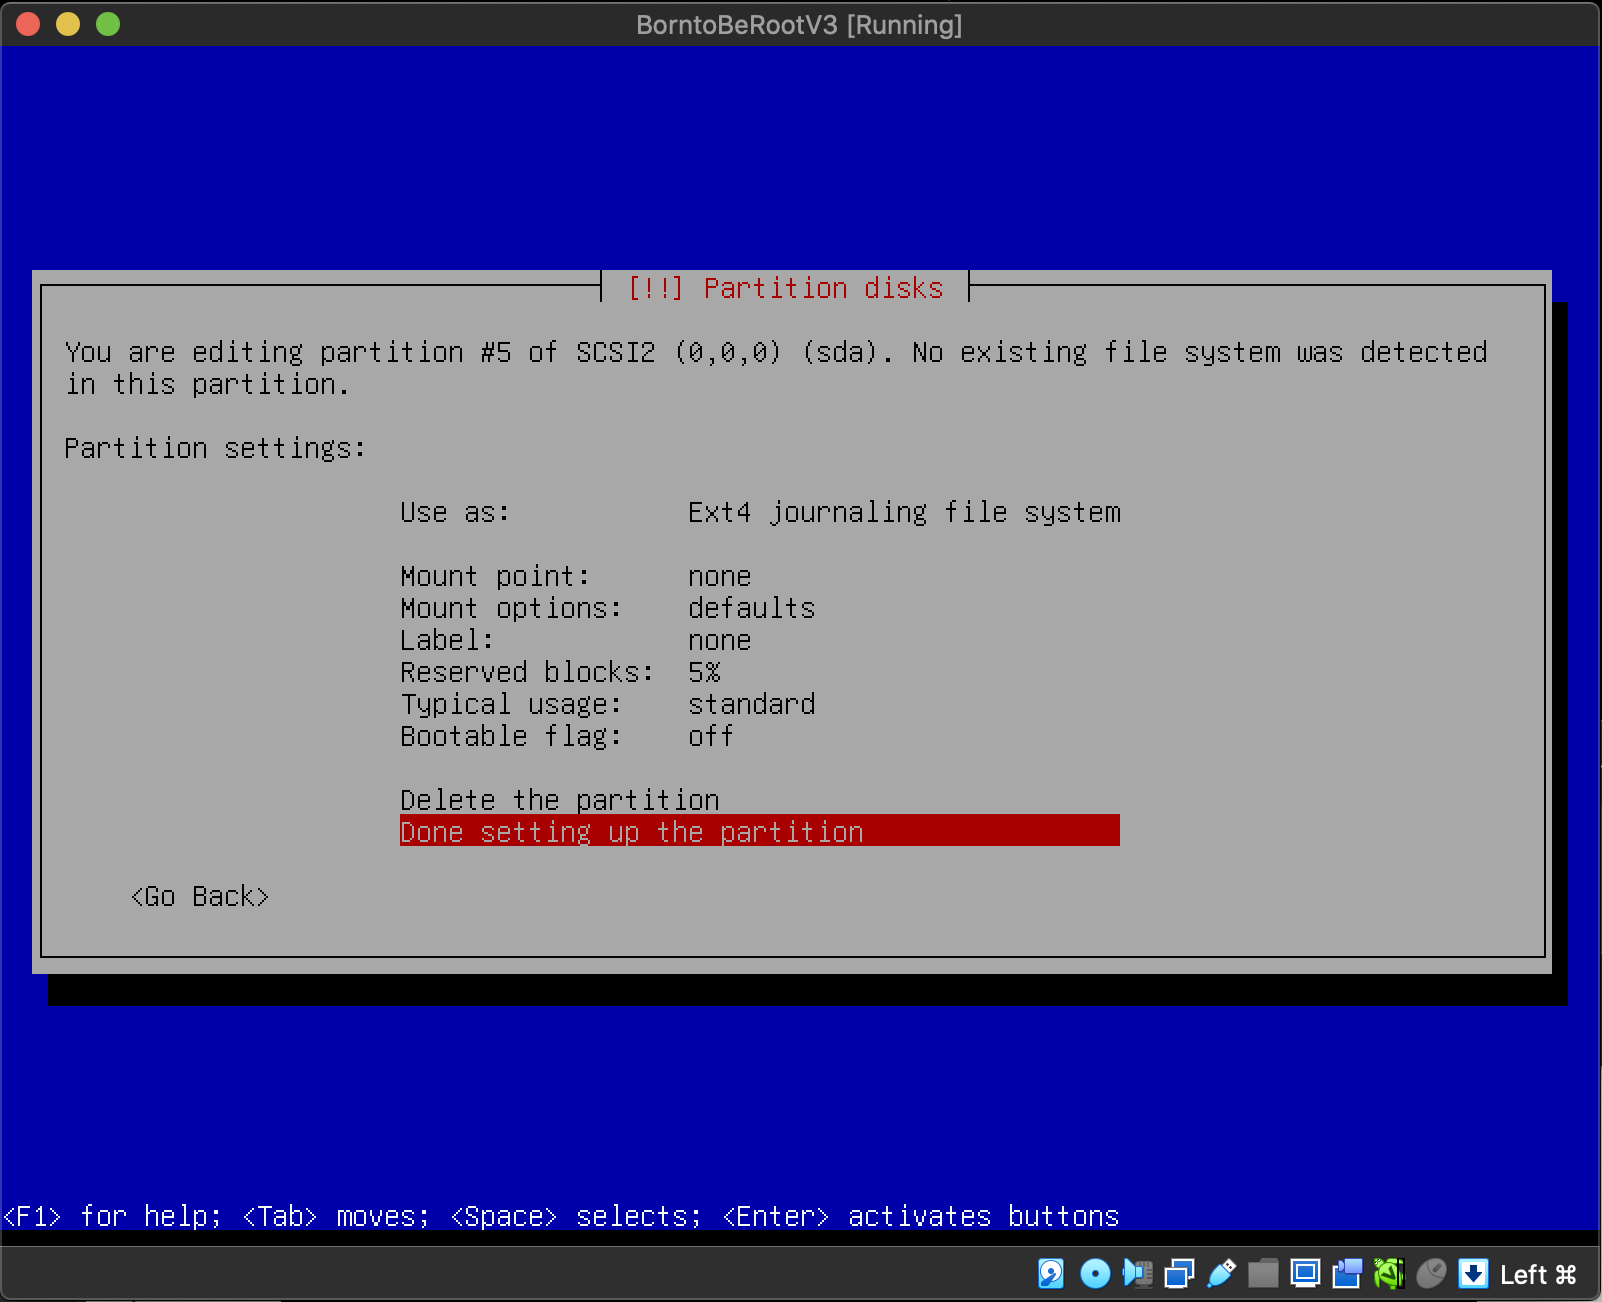This screenshot has height=1302, width=1602.
Task: Toggle the Bootable flag off row
Action: [760, 736]
